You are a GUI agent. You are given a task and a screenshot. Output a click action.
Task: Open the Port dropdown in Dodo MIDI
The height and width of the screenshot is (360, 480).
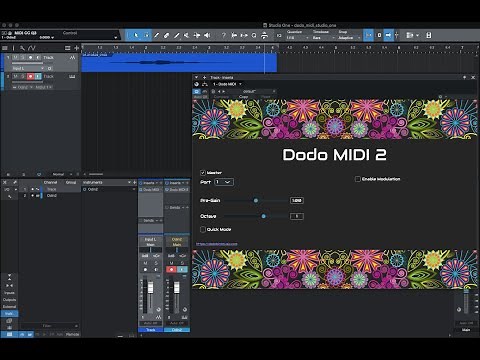(x=224, y=182)
